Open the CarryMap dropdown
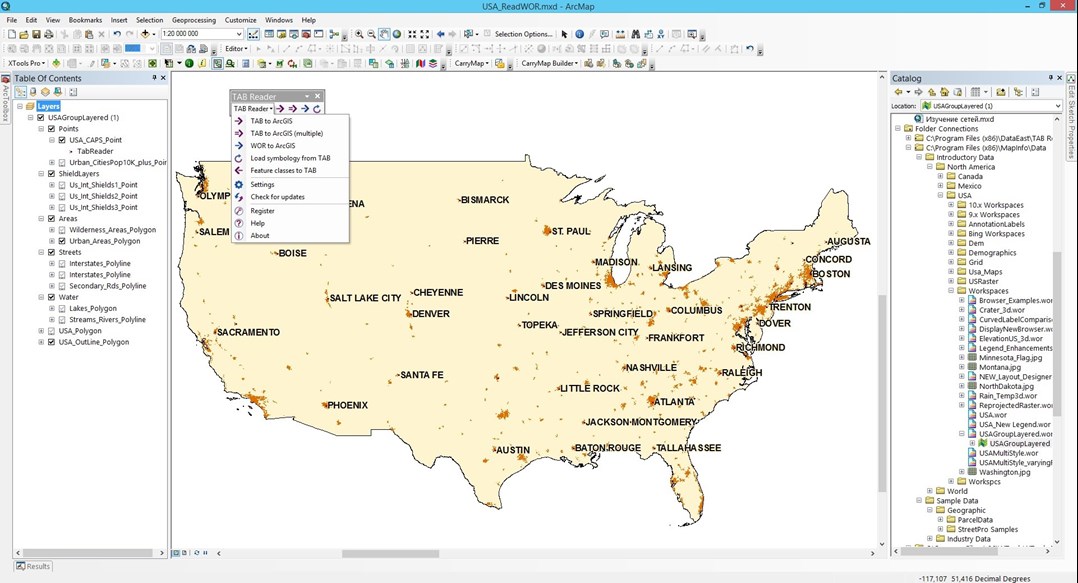Image resolution: width=1078 pixels, height=583 pixels. [471, 63]
